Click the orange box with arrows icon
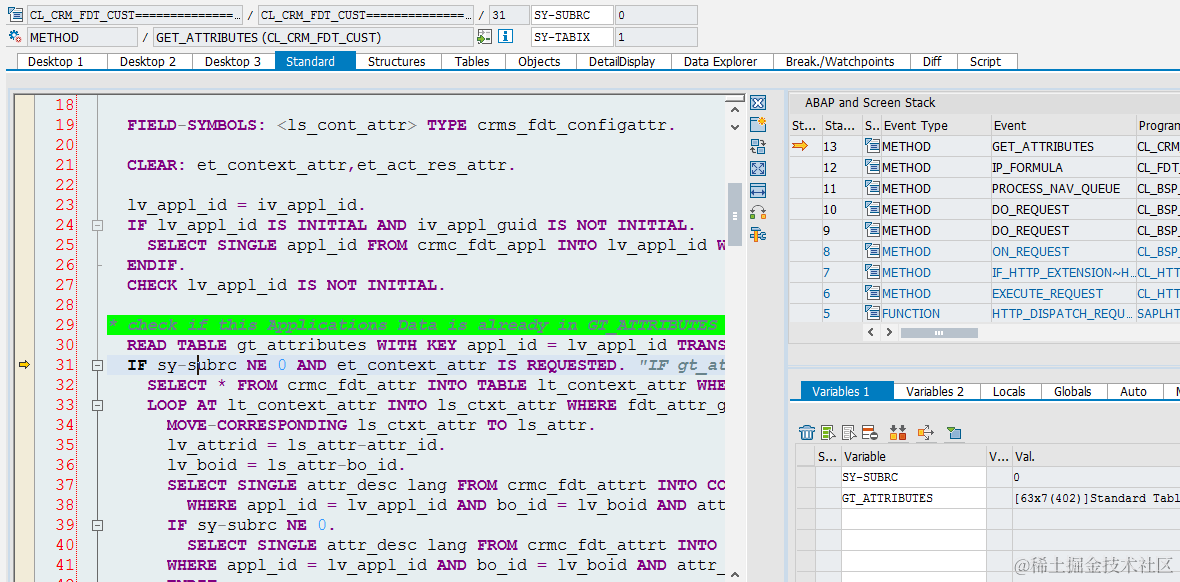 point(926,432)
